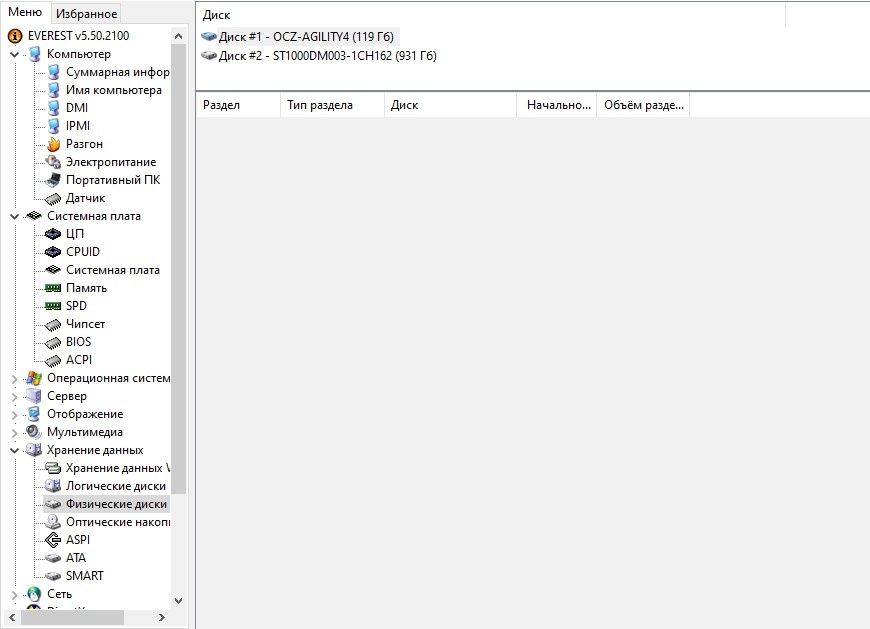Click the upper Диск list header

point(490,15)
